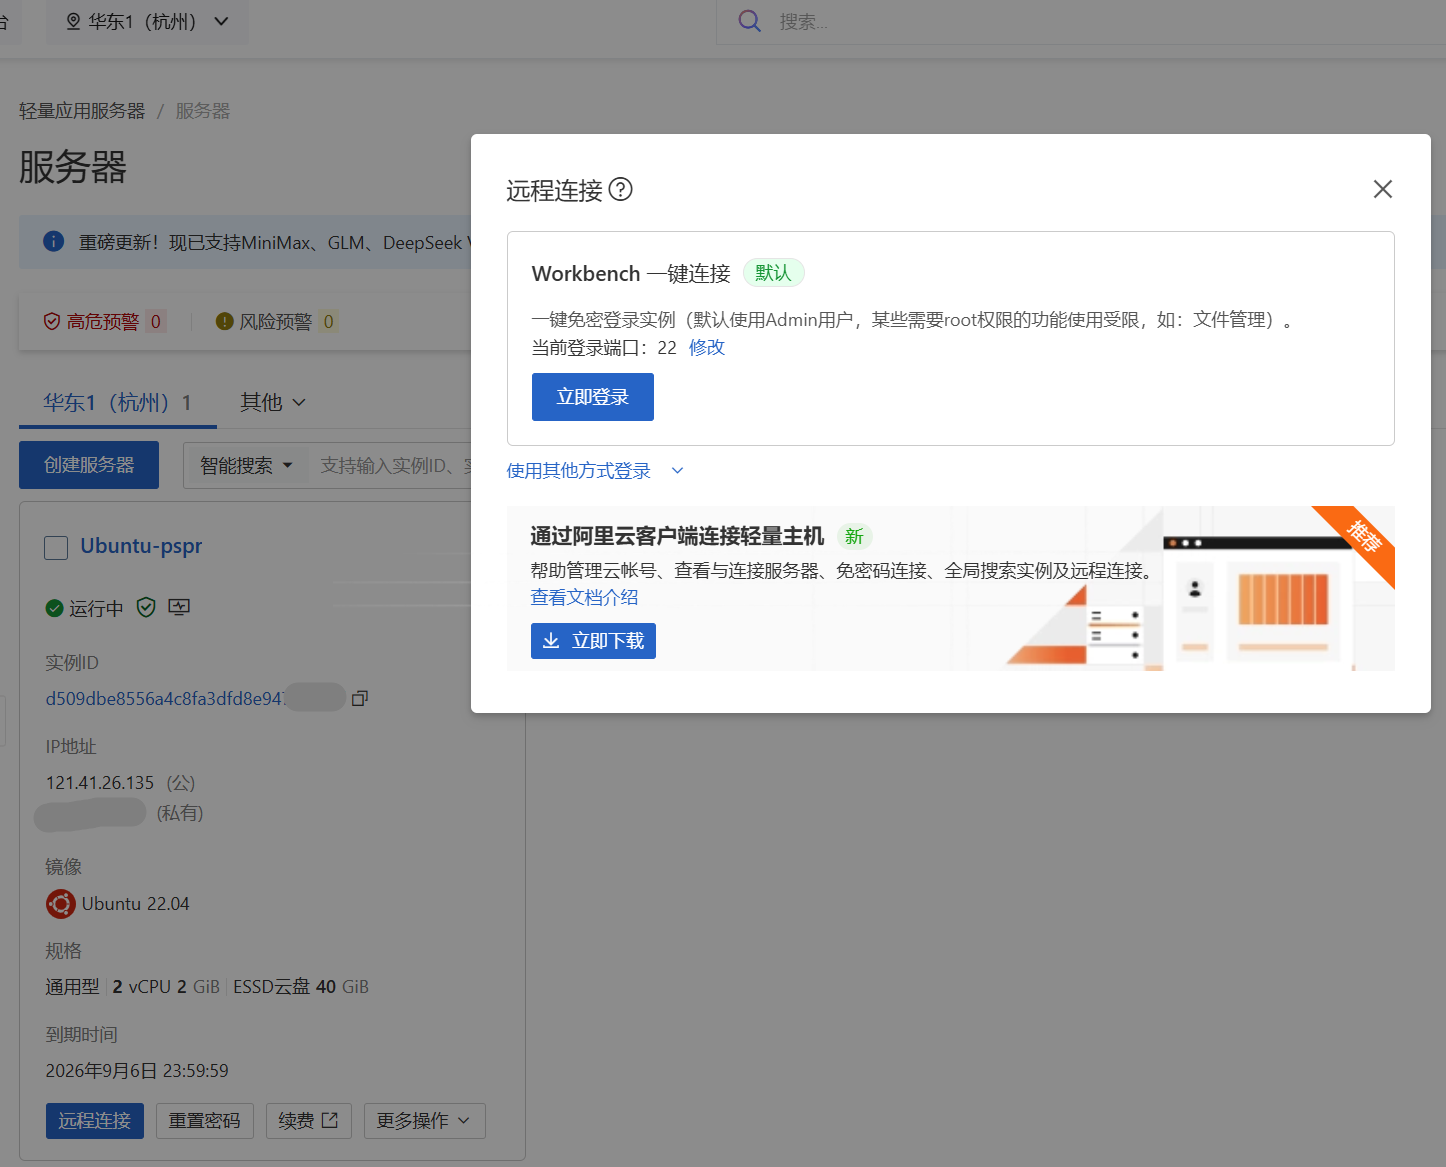The height and width of the screenshot is (1167, 1446).
Task: Focus the 支持输入实例ID search field
Action: 395,465
